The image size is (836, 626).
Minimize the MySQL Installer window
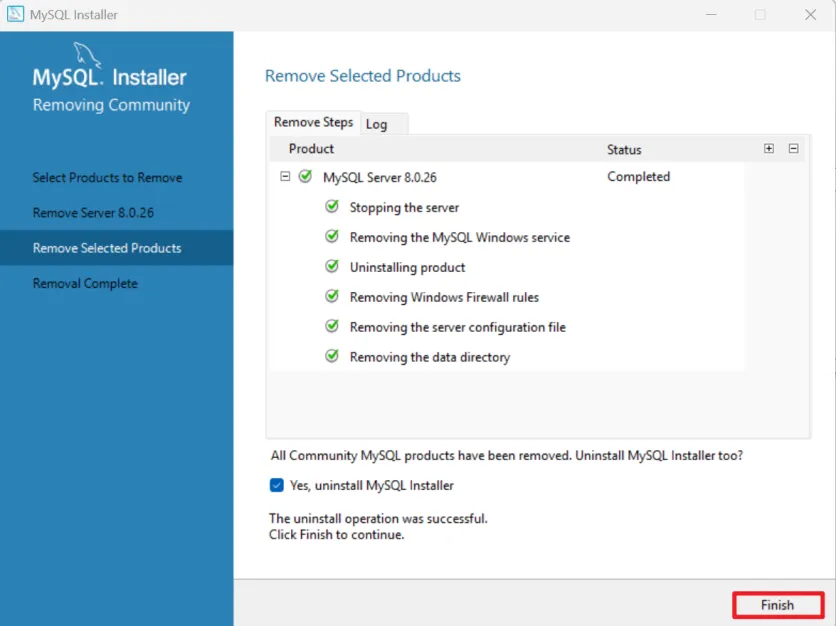(x=711, y=14)
